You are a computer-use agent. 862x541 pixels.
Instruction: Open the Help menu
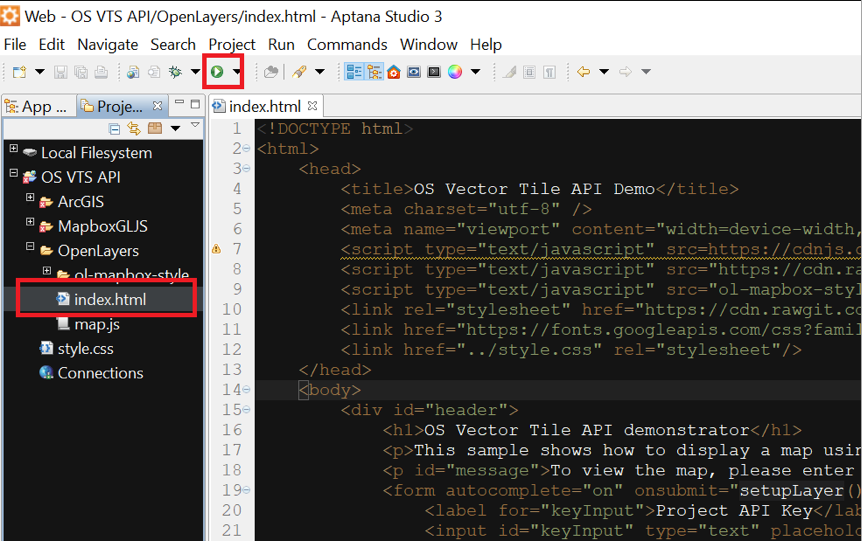pos(486,45)
